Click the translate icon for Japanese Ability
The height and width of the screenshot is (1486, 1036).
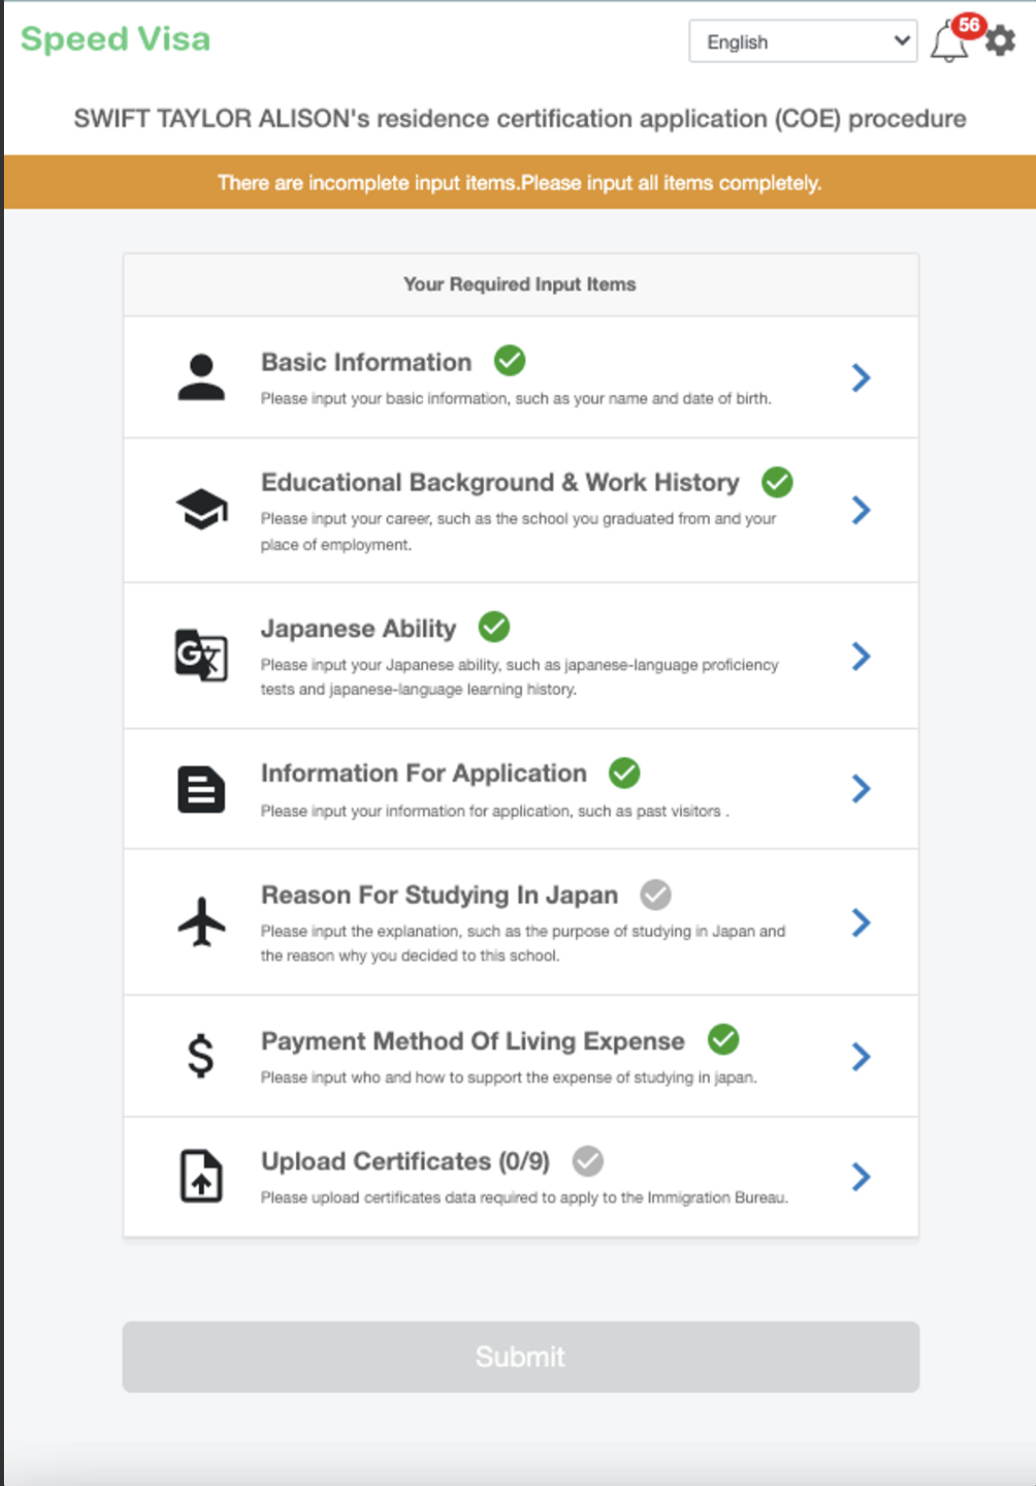201,656
